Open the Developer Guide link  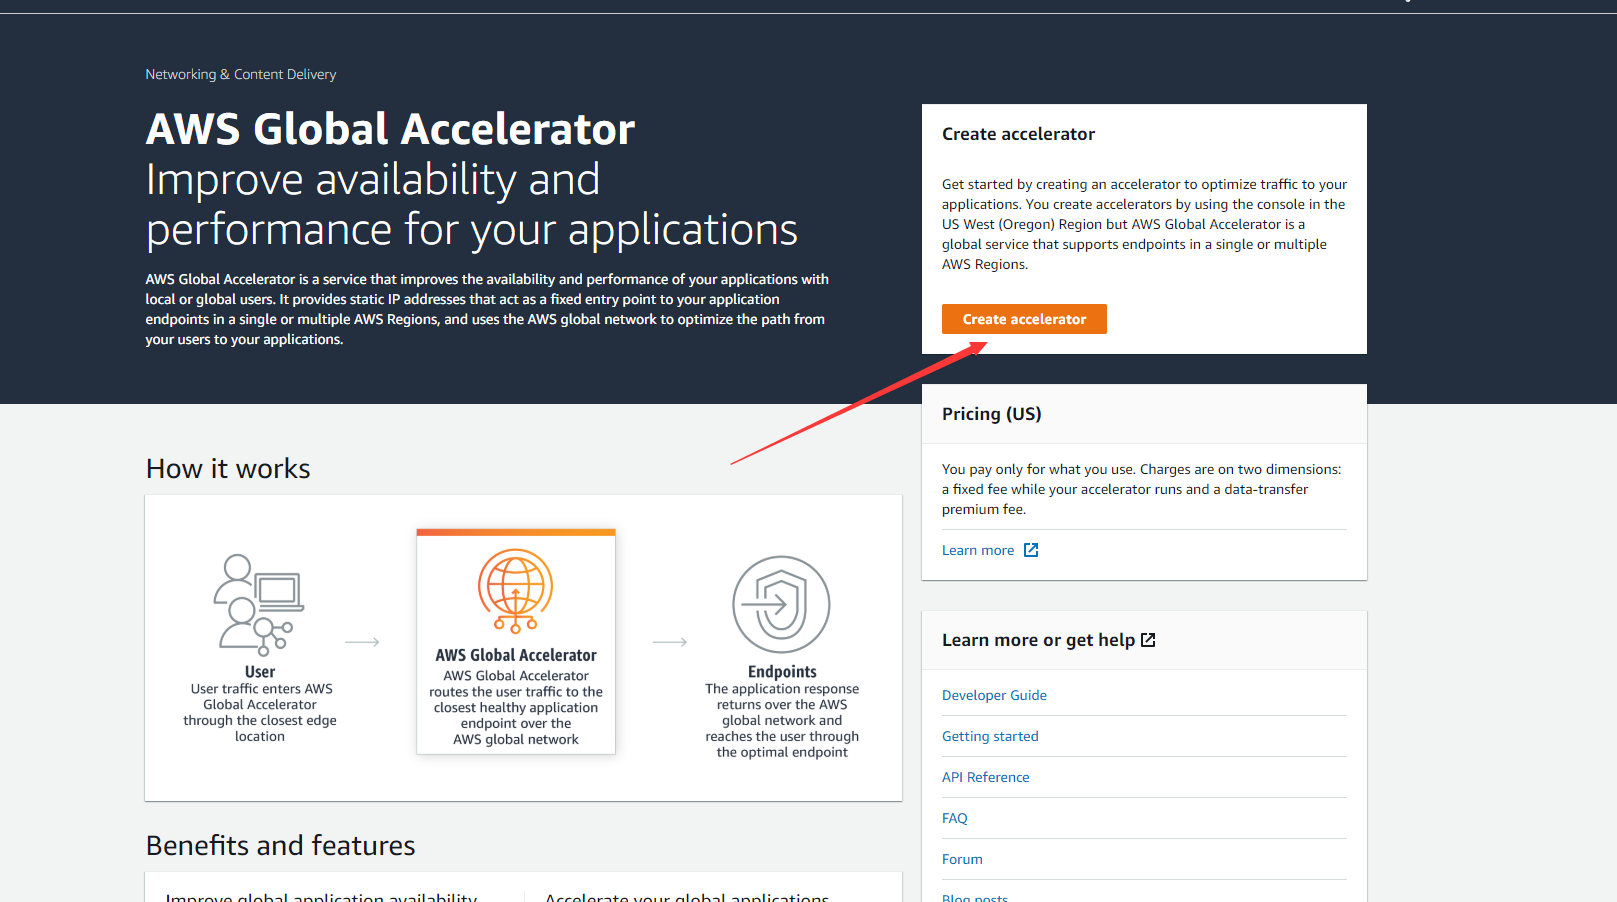994,695
